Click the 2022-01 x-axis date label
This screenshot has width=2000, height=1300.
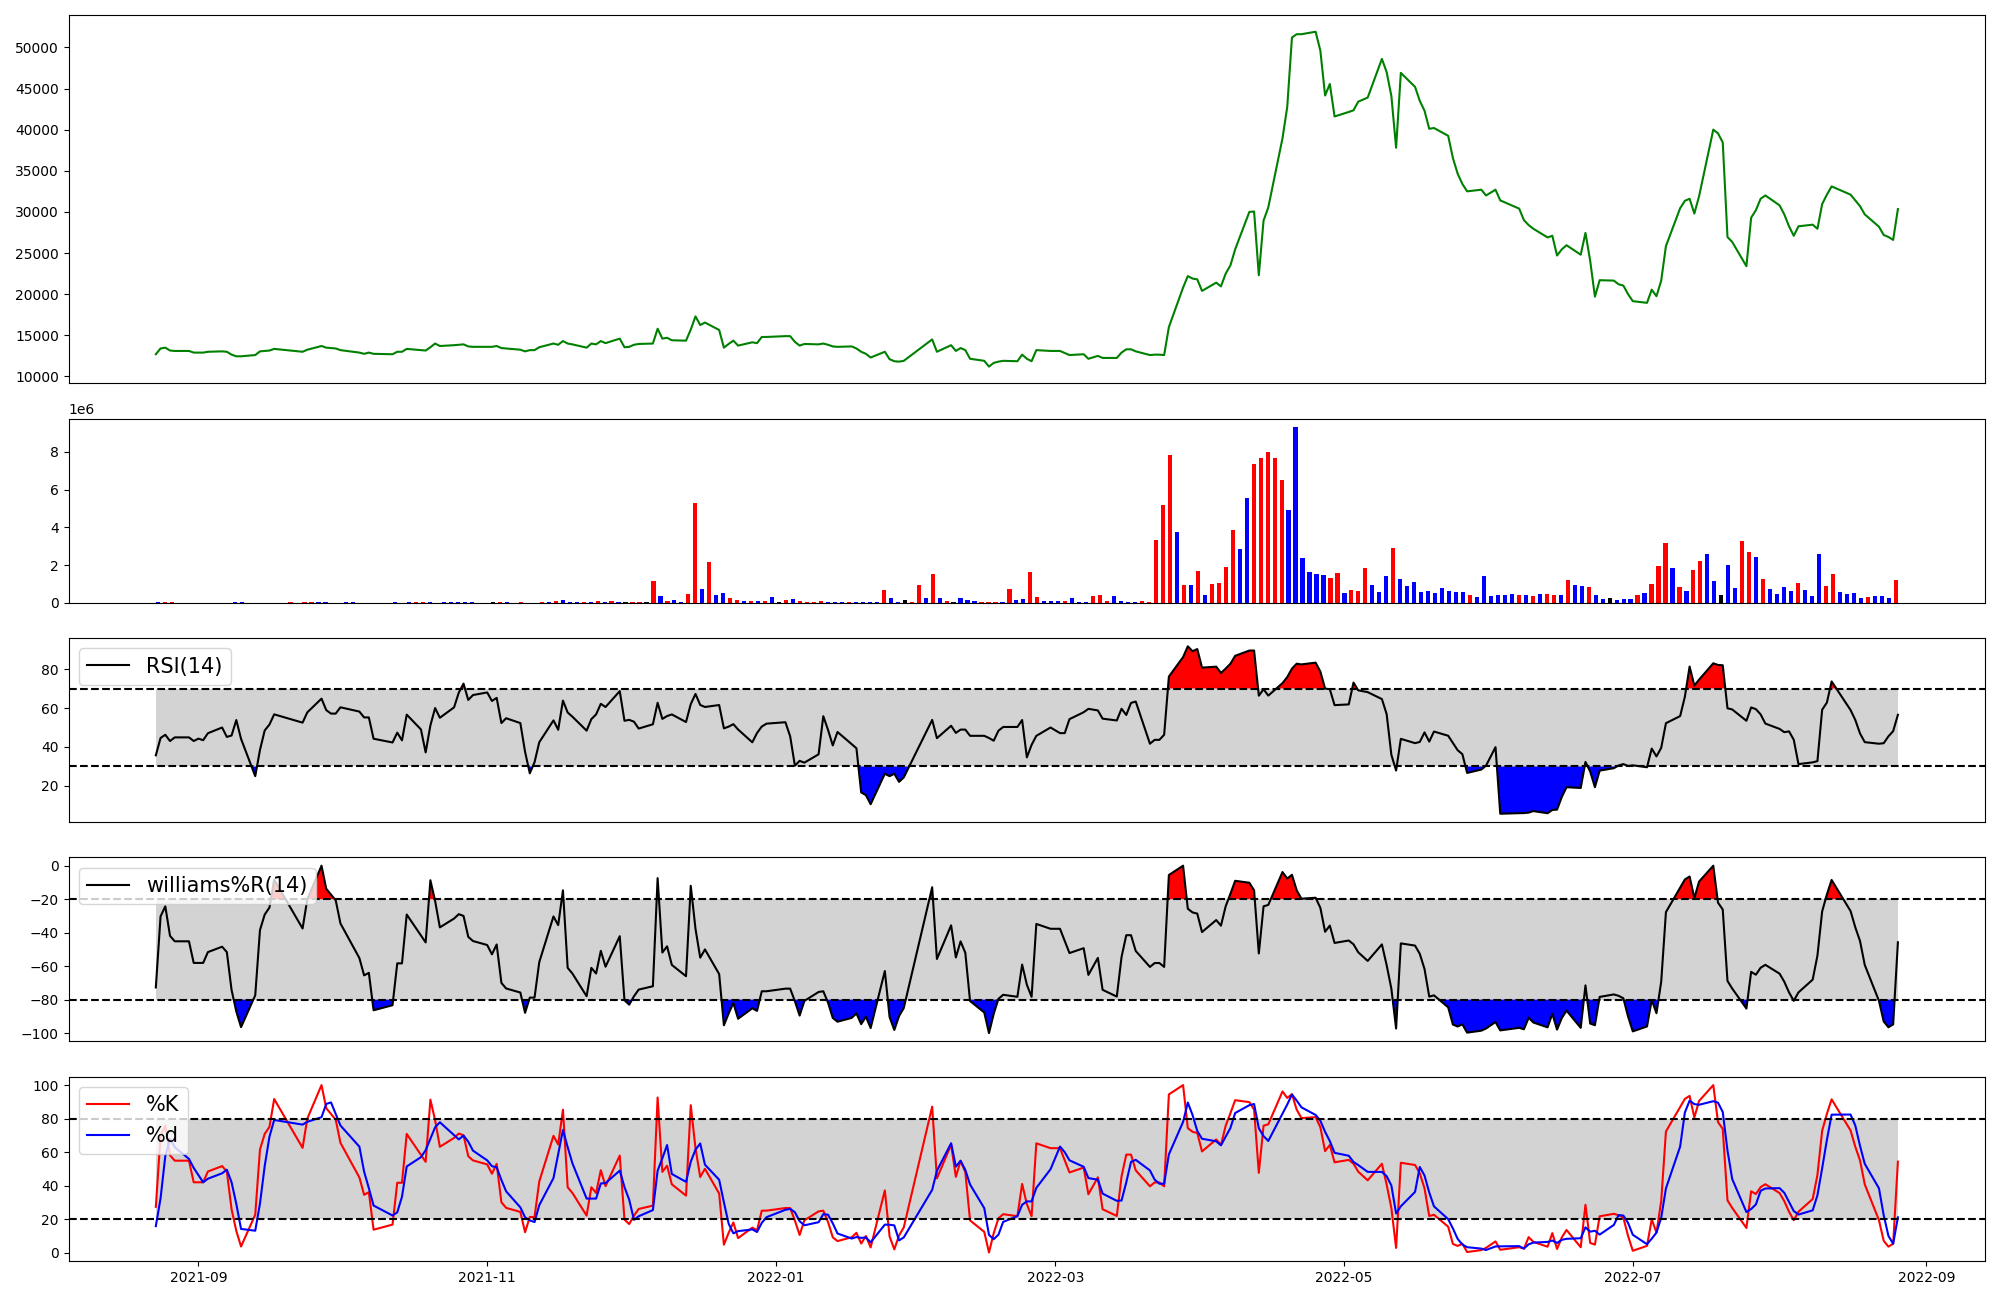coord(775,1277)
